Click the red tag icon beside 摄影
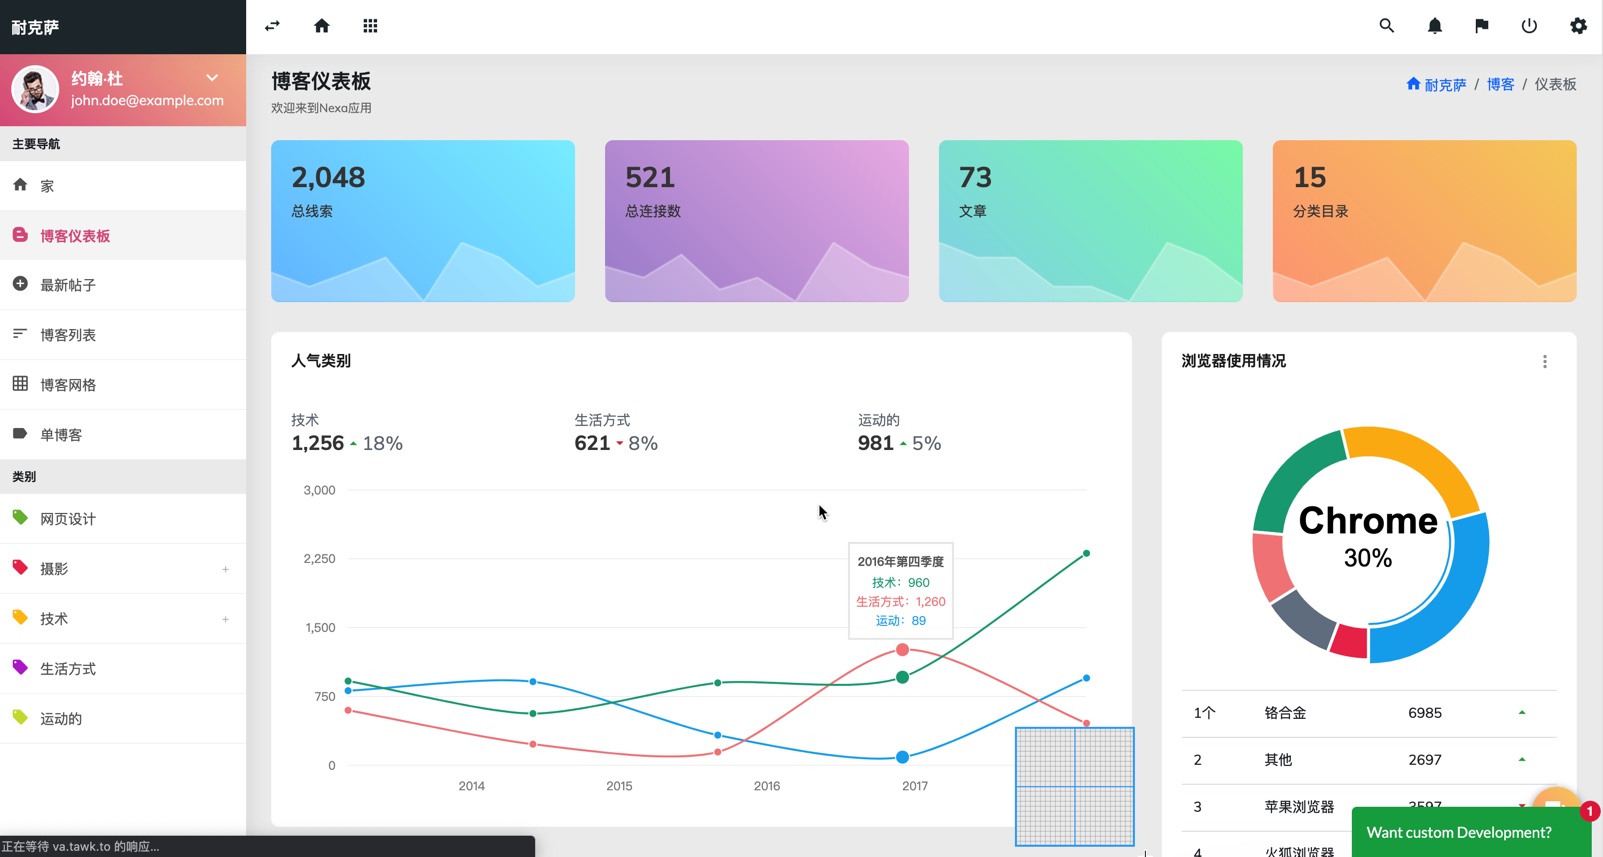 click(x=20, y=567)
